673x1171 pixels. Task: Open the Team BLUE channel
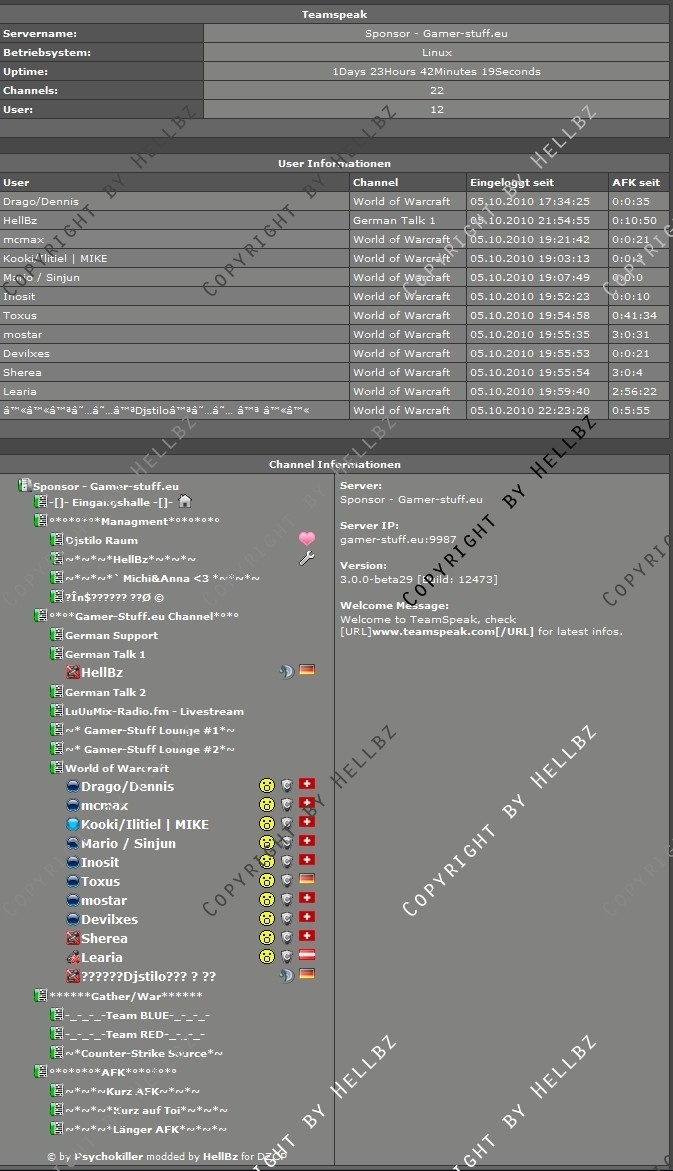coord(137,1016)
